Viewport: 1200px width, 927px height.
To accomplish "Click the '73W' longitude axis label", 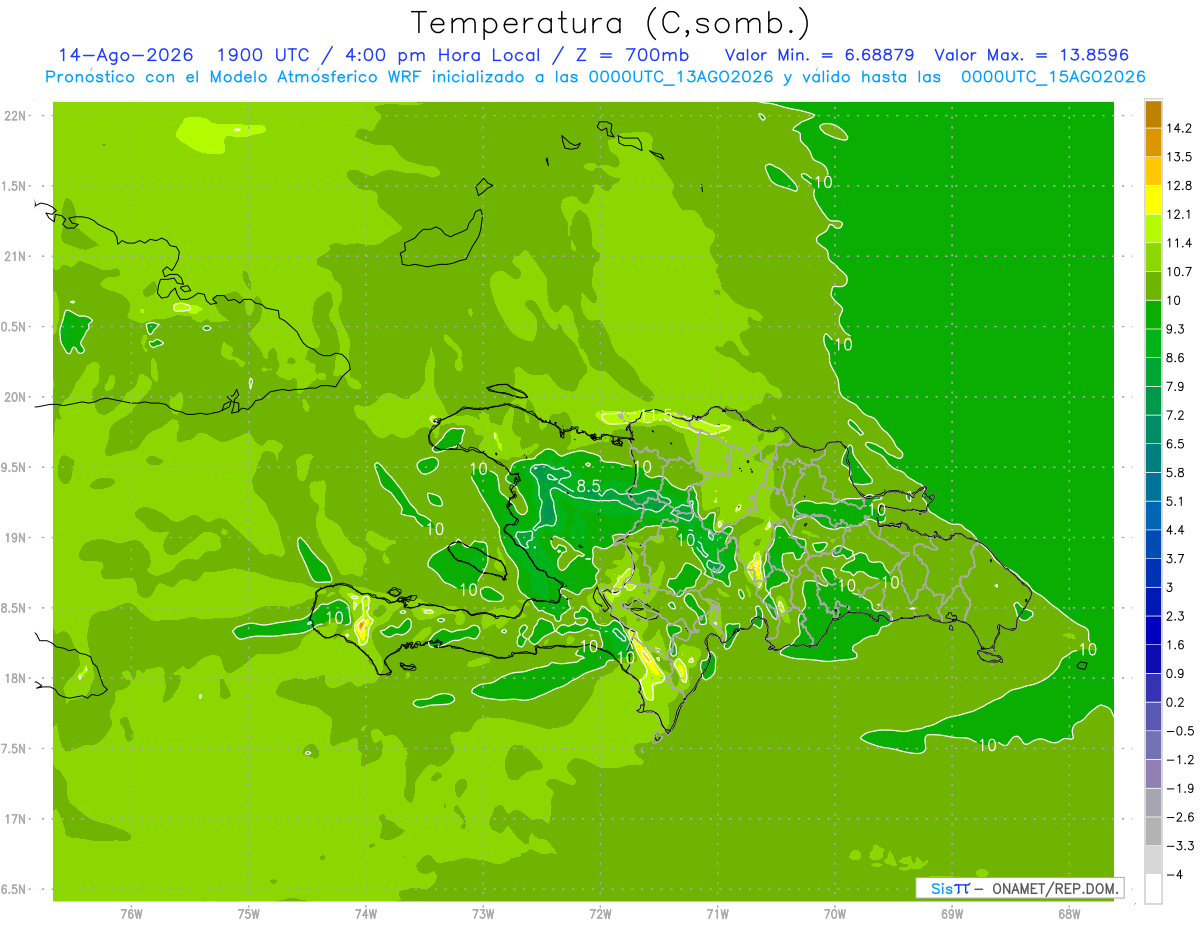I will (x=483, y=913).
